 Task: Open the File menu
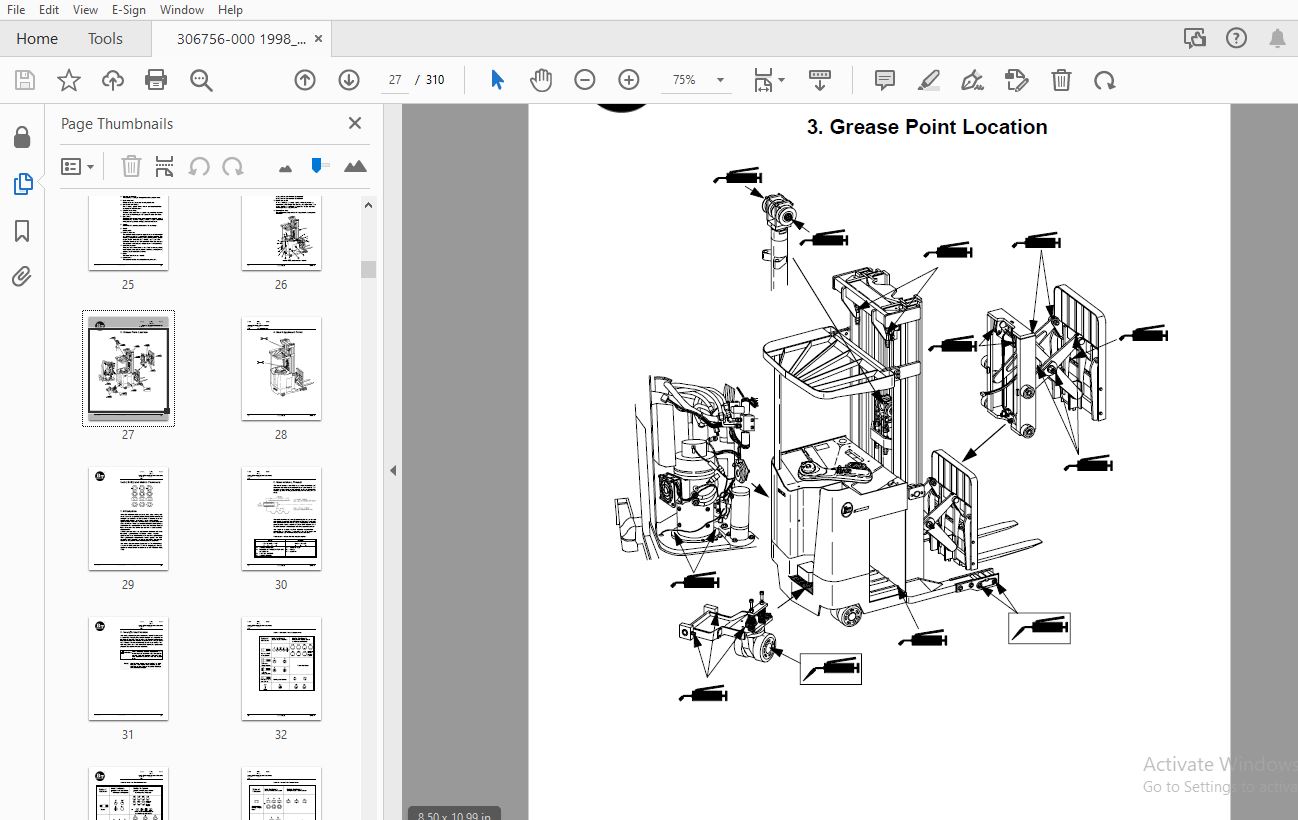(15, 9)
